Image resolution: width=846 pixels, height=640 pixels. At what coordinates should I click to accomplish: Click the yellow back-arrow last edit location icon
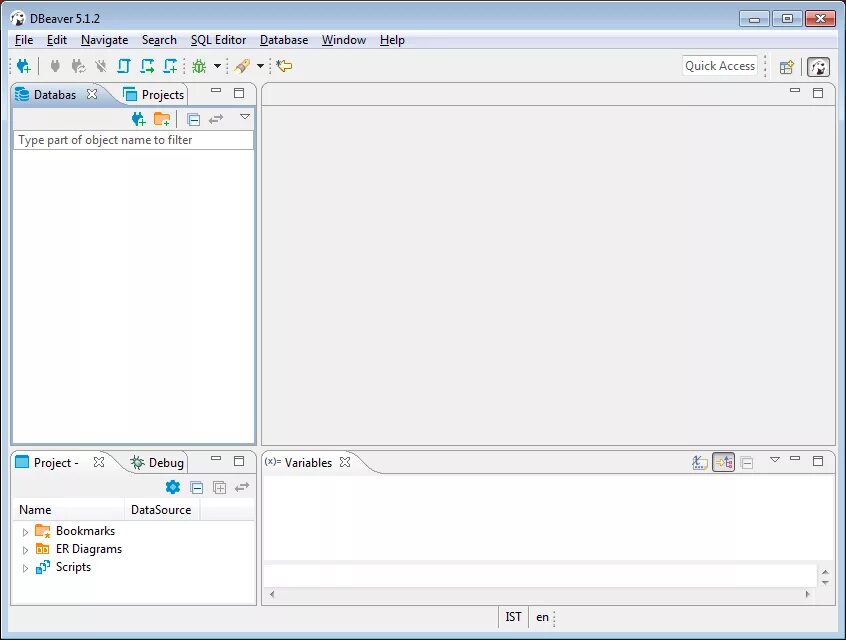click(x=284, y=66)
